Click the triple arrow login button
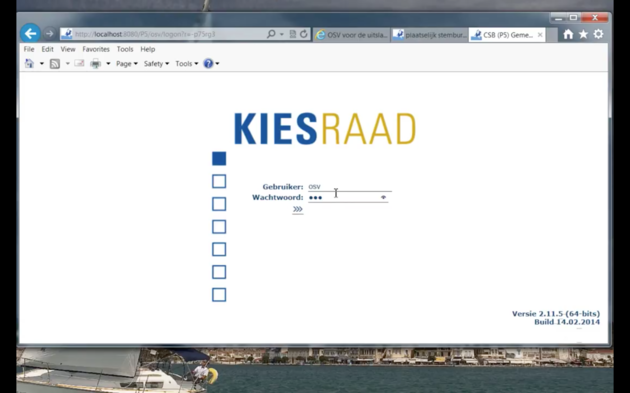630x393 pixels. click(298, 209)
